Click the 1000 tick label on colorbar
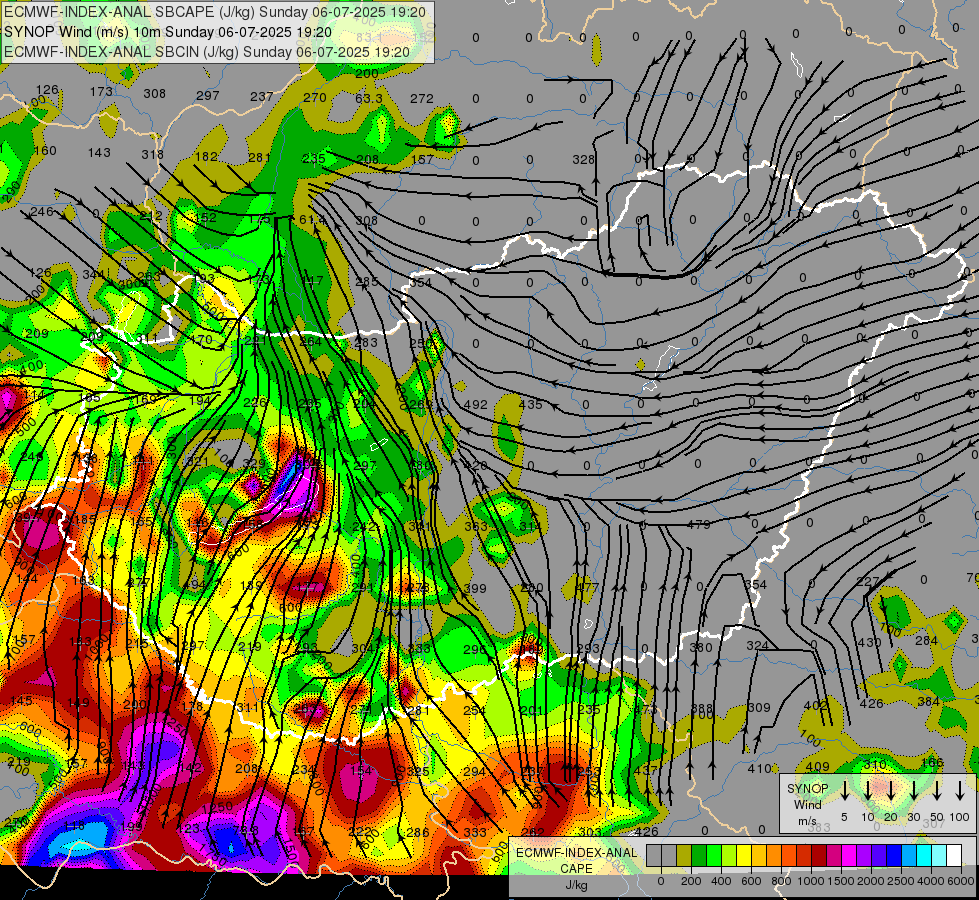The height and width of the screenshot is (900, 979). (x=811, y=881)
